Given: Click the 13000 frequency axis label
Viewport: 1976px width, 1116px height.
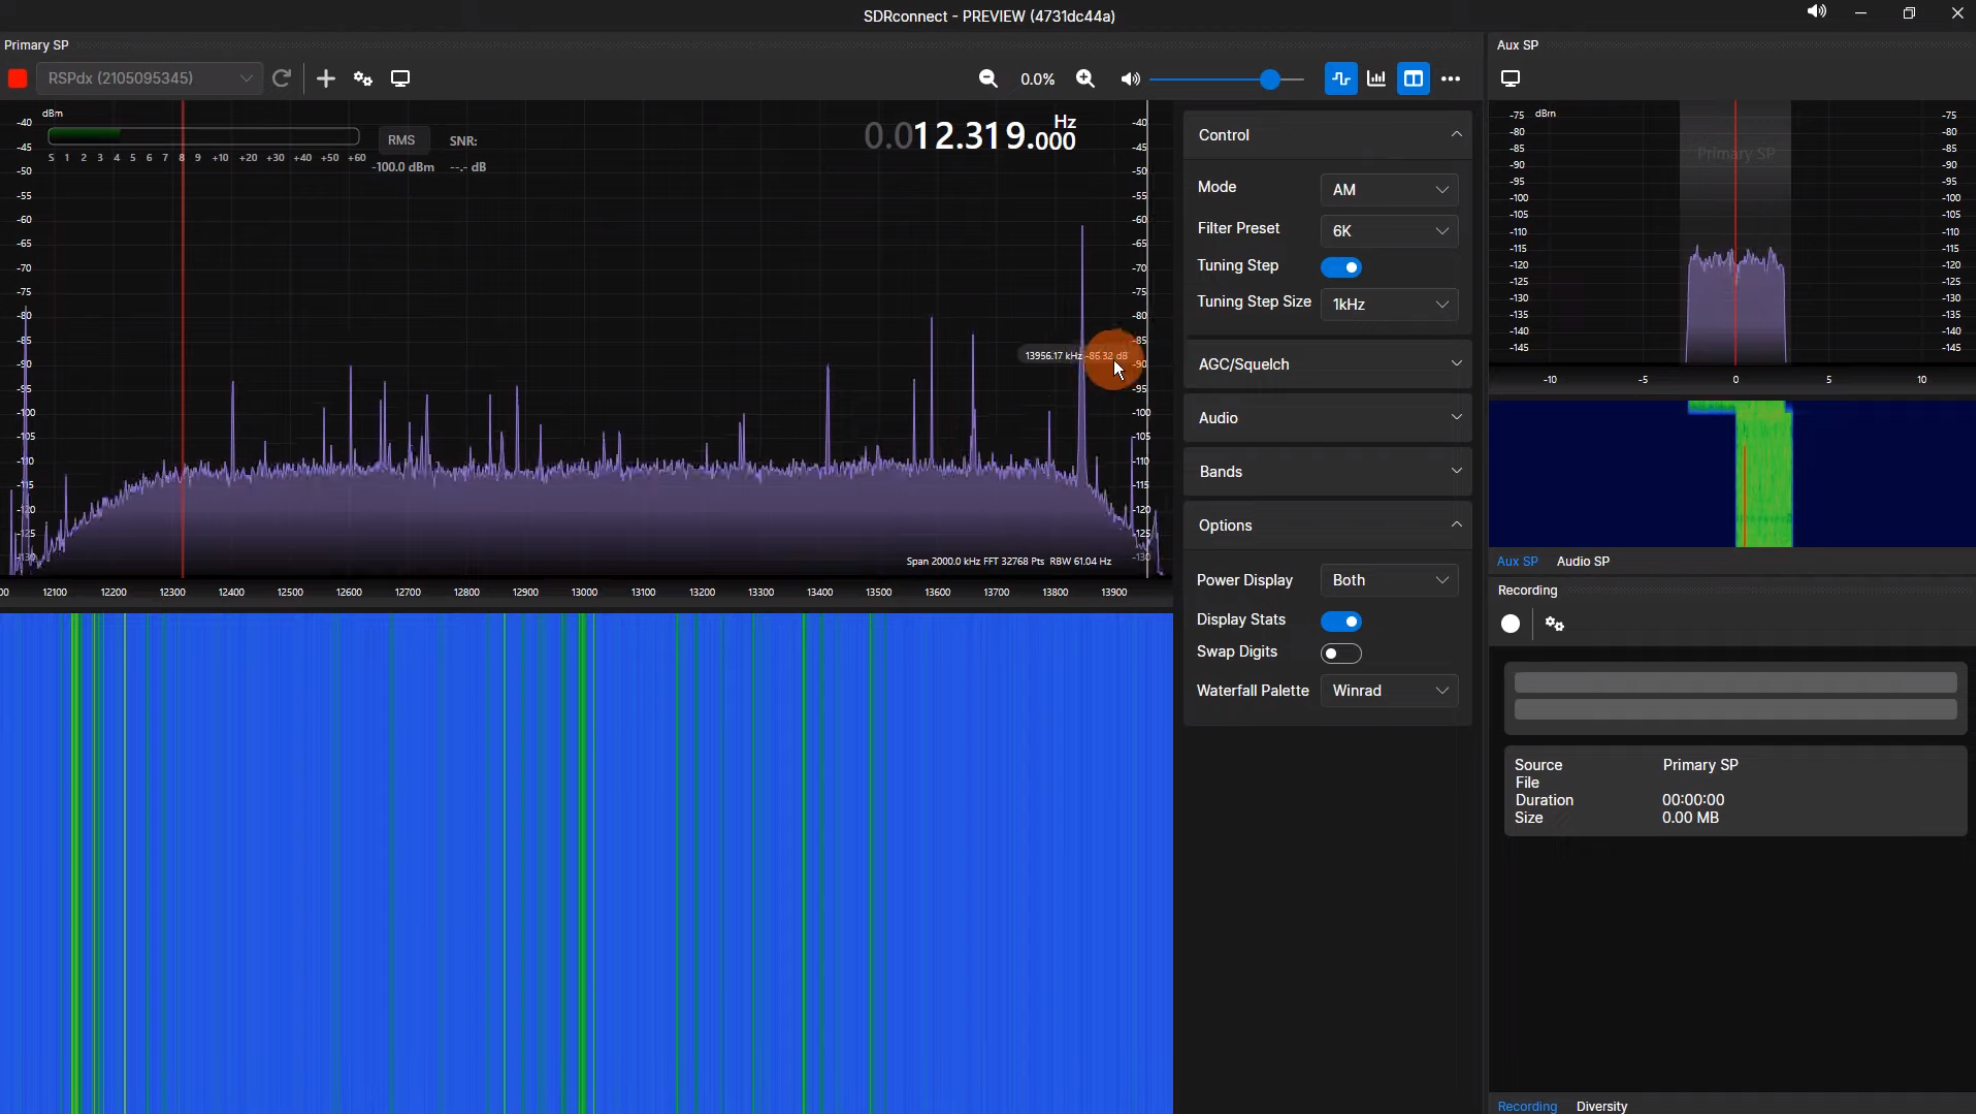Looking at the screenshot, I should [584, 593].
